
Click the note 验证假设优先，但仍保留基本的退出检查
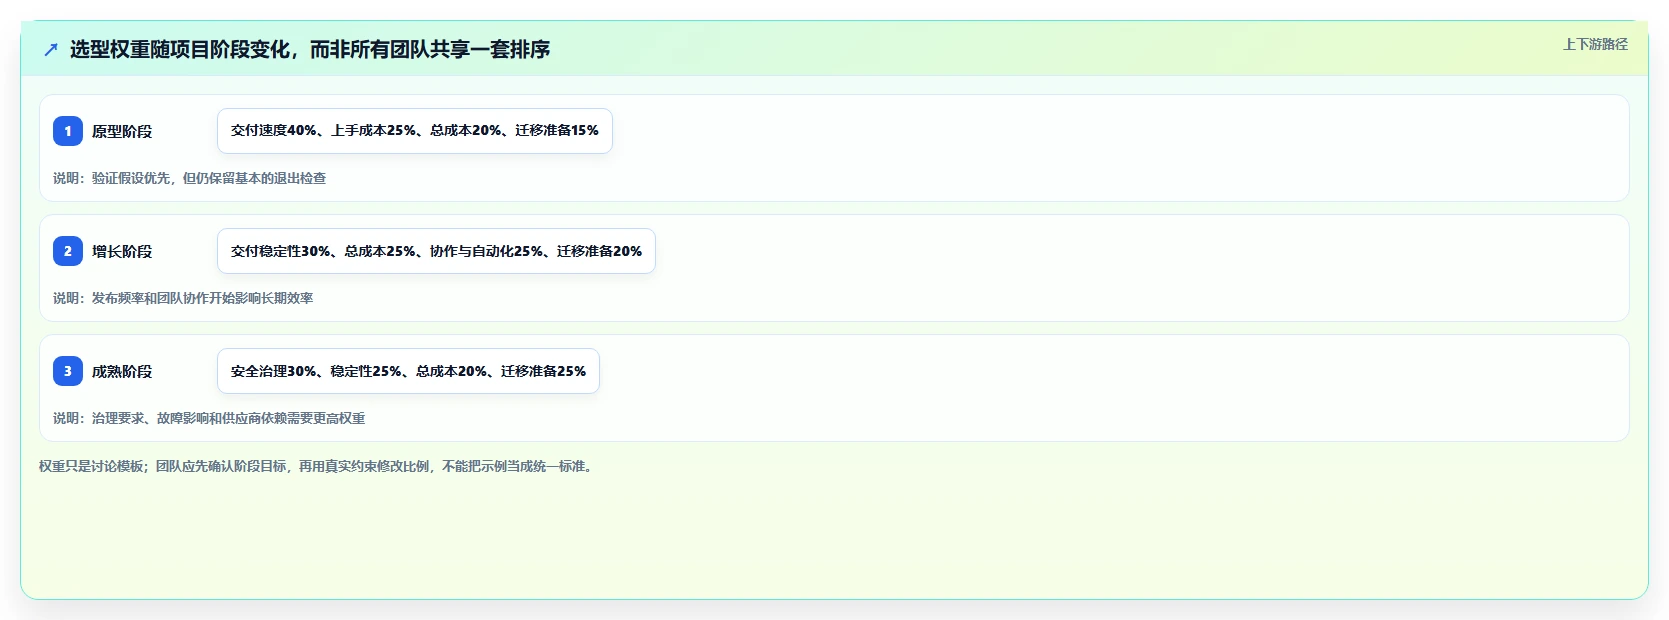tap(189, 178)
